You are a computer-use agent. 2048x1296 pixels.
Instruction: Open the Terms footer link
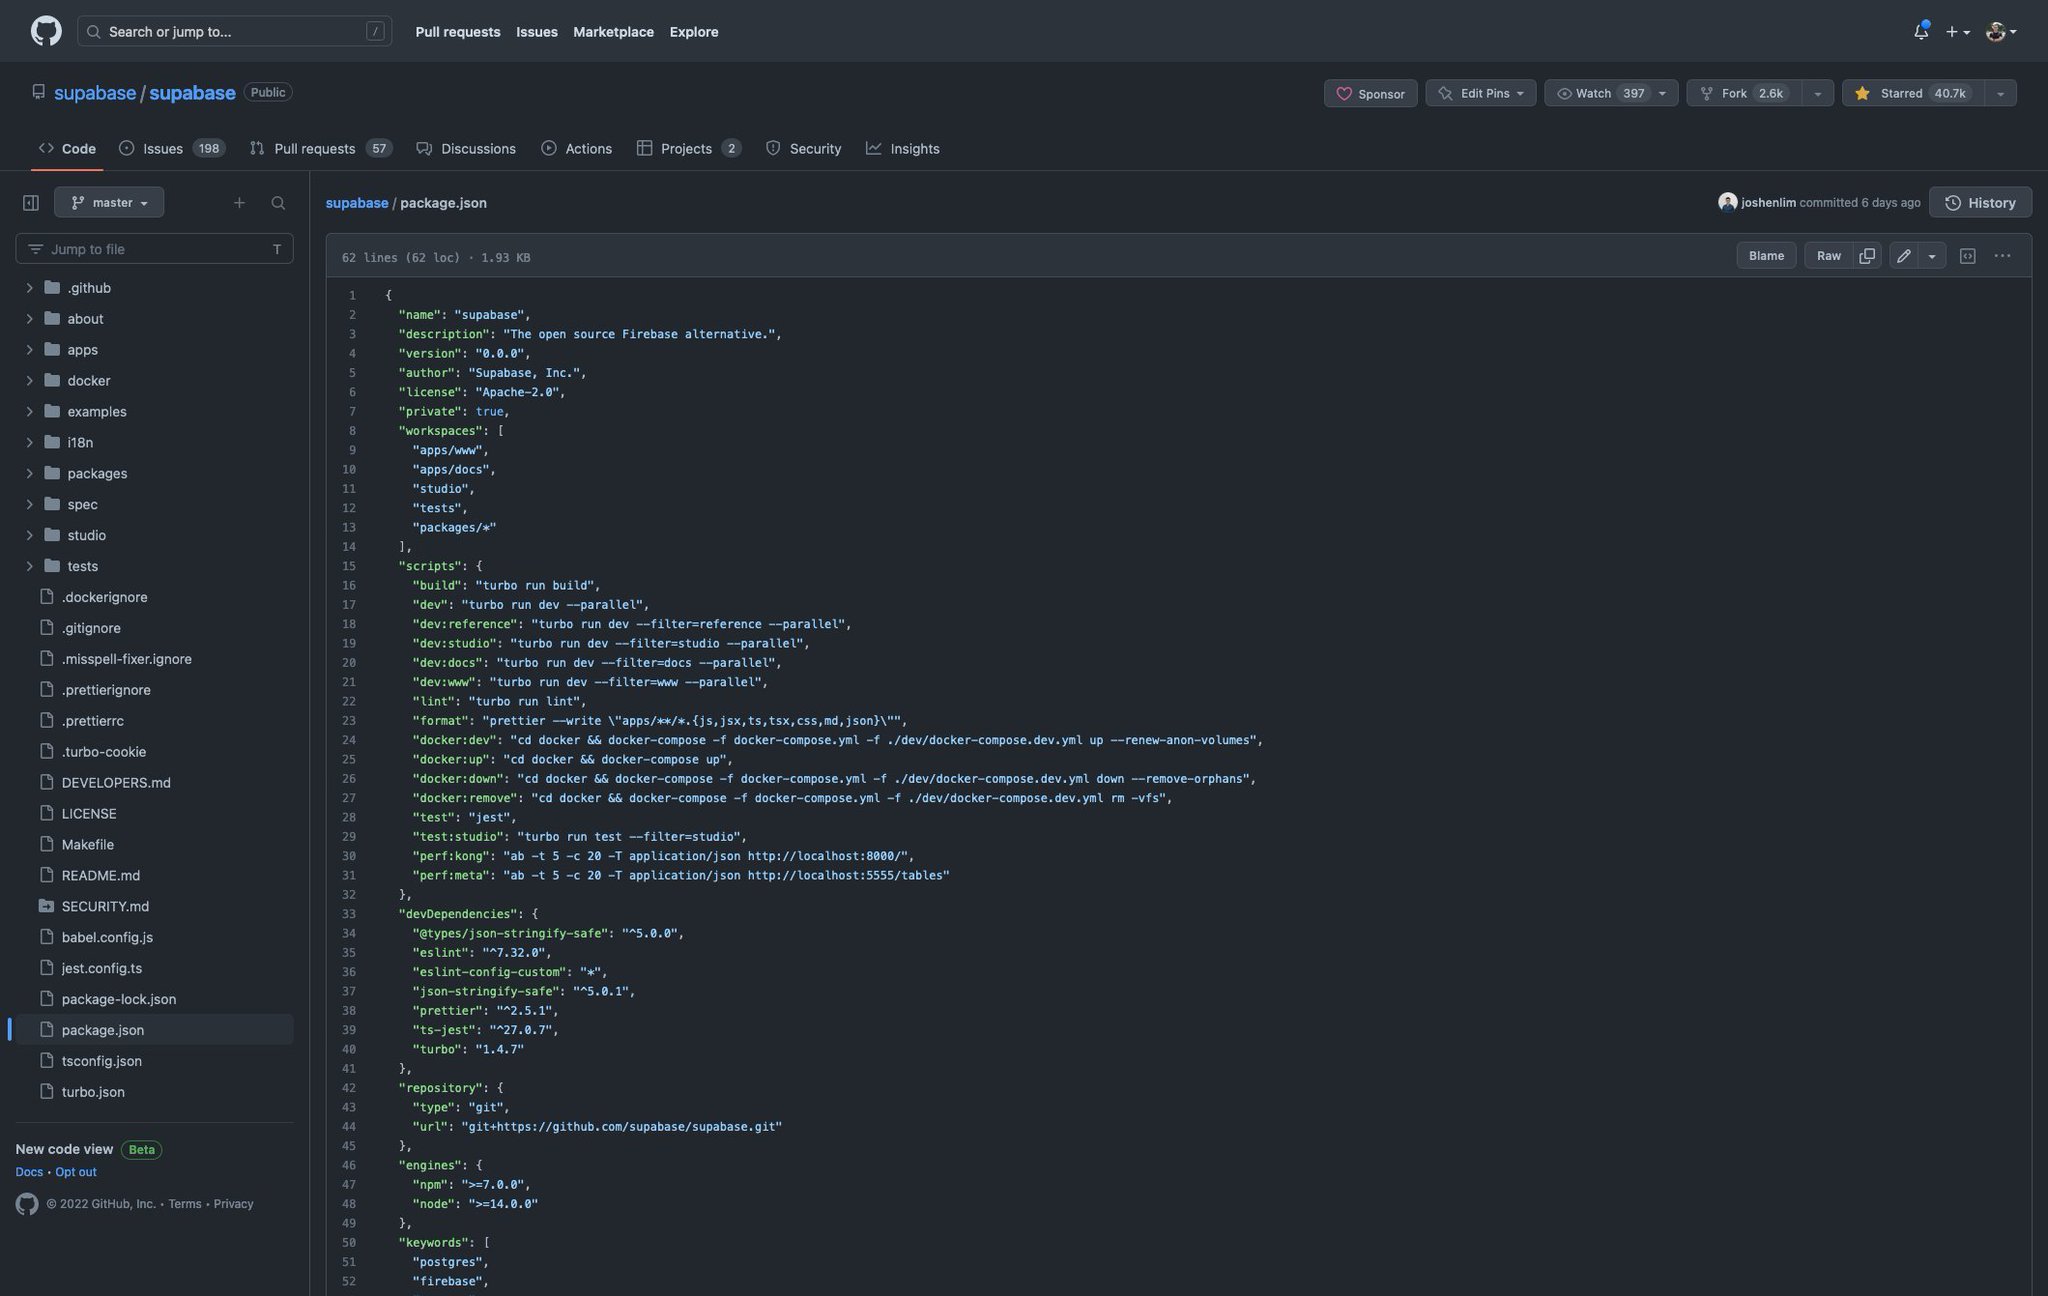(185, 1204)
